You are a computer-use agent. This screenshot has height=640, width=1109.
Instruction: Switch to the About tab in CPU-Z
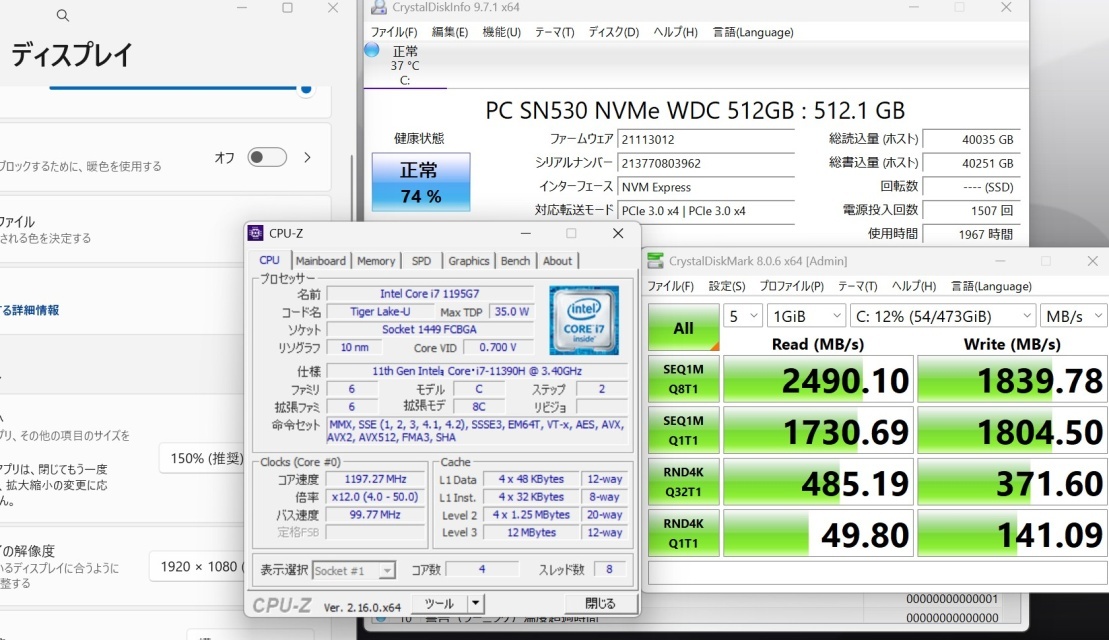click(557, 261)
